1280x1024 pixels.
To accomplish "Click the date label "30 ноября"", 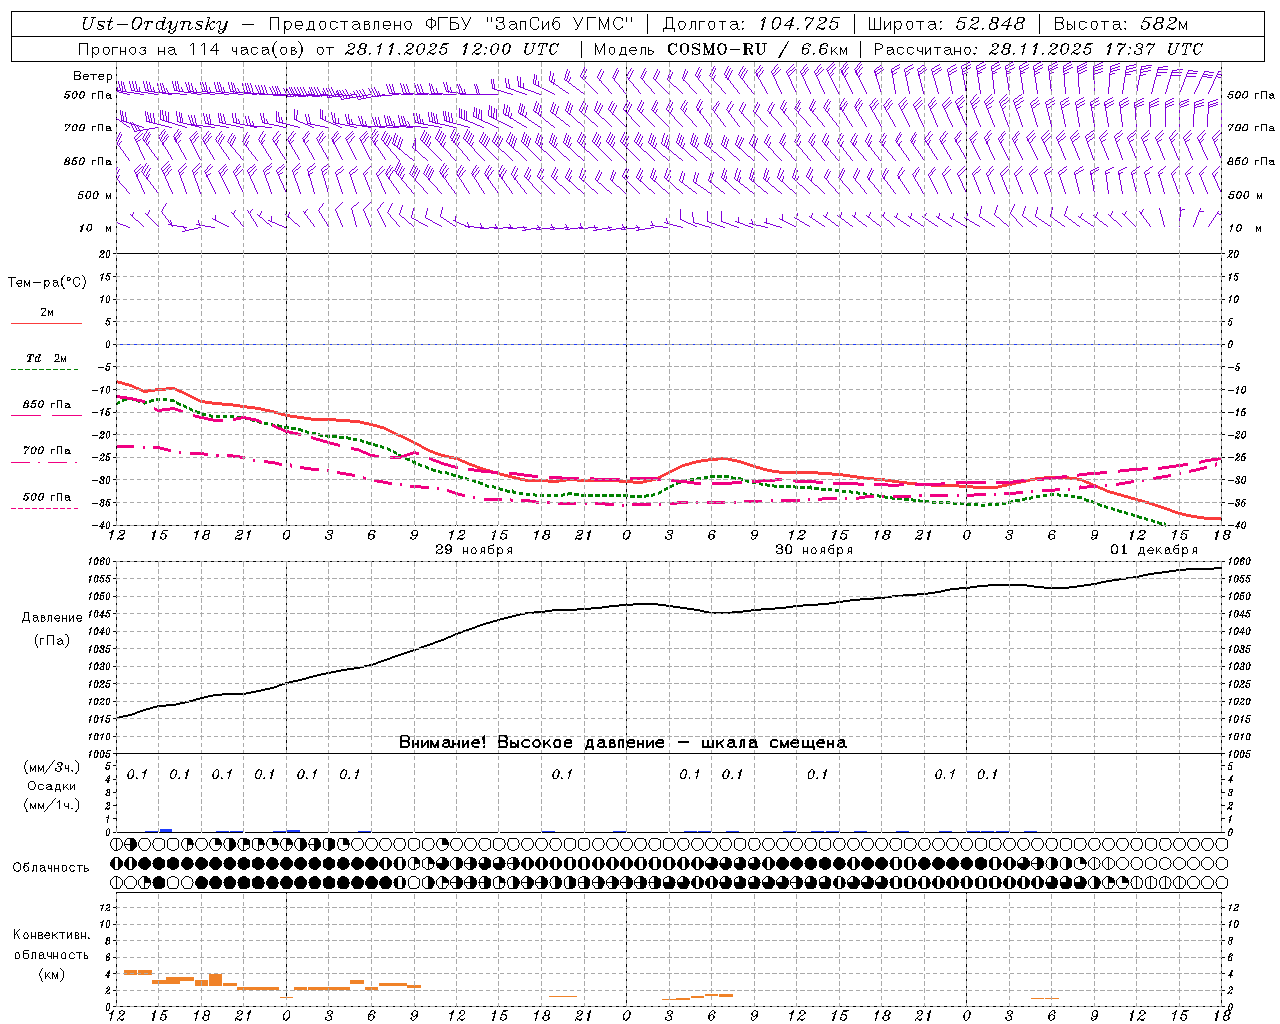I will click(814, 549).
